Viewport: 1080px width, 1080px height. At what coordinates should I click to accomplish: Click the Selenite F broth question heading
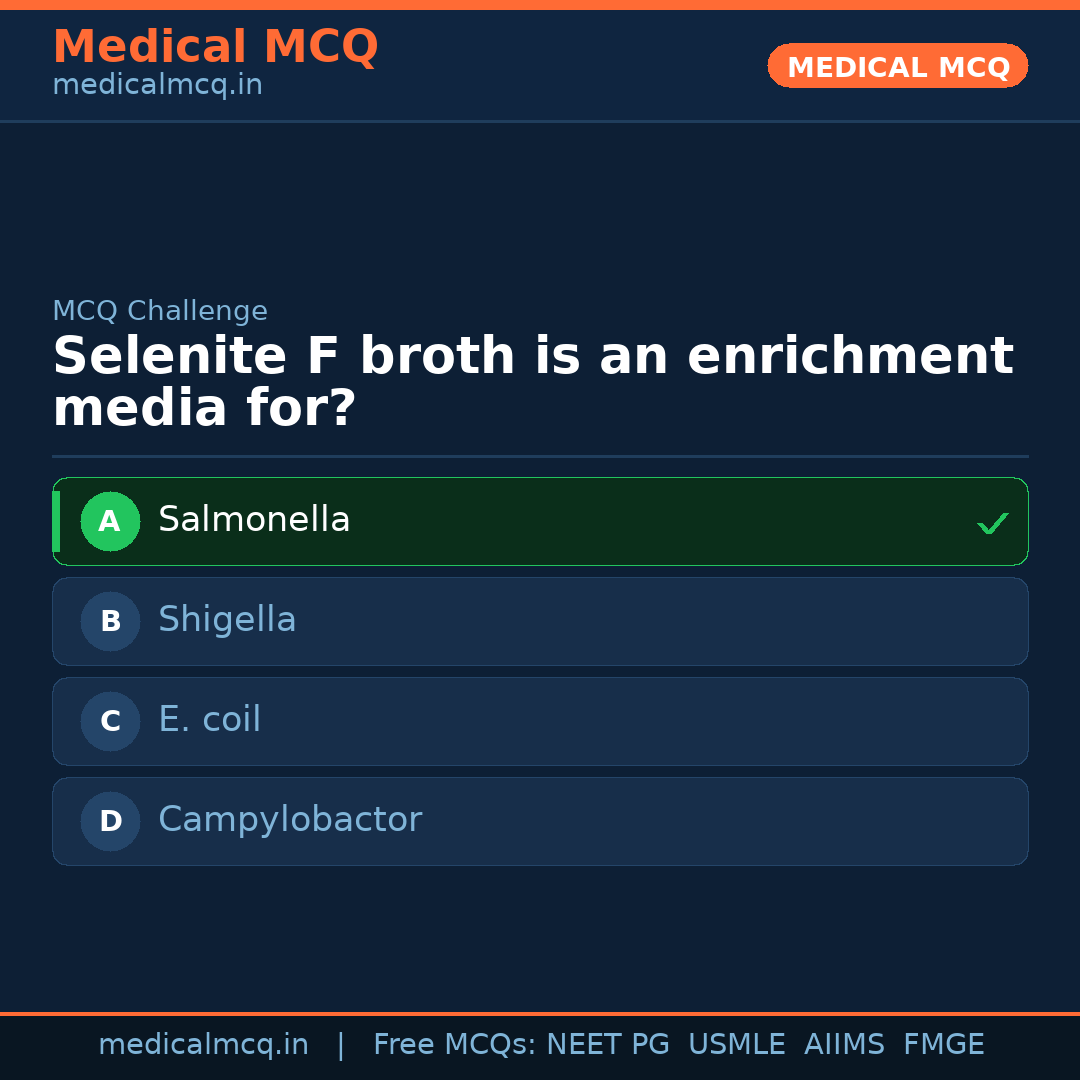(x=532, y=383)
